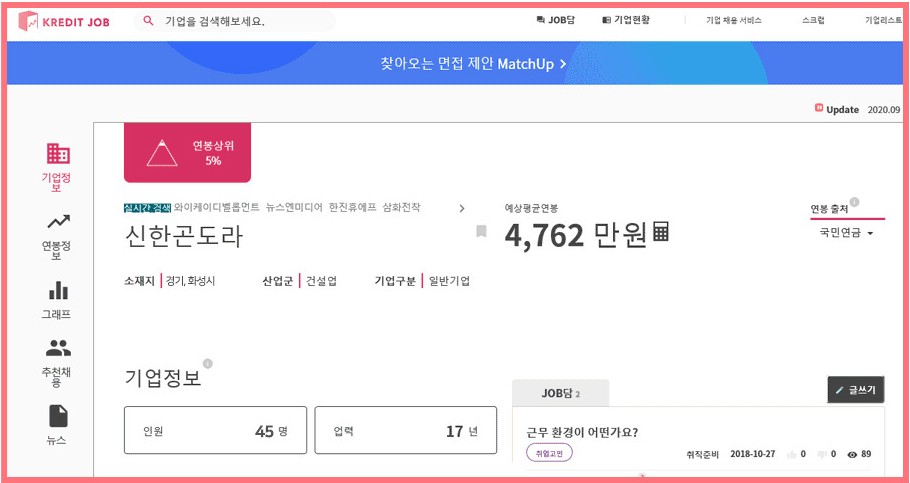Open the MatchUp interview offer banner
This screenshot has height=483, width=910.
point(473,63)
